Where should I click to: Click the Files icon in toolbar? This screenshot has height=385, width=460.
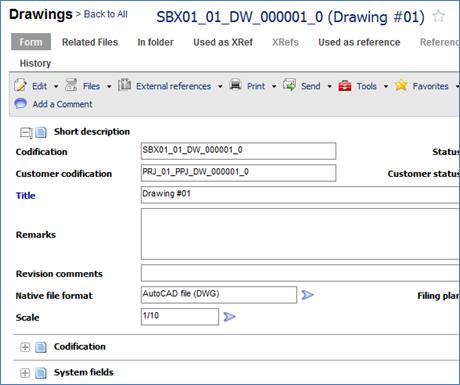pos(71,85)
